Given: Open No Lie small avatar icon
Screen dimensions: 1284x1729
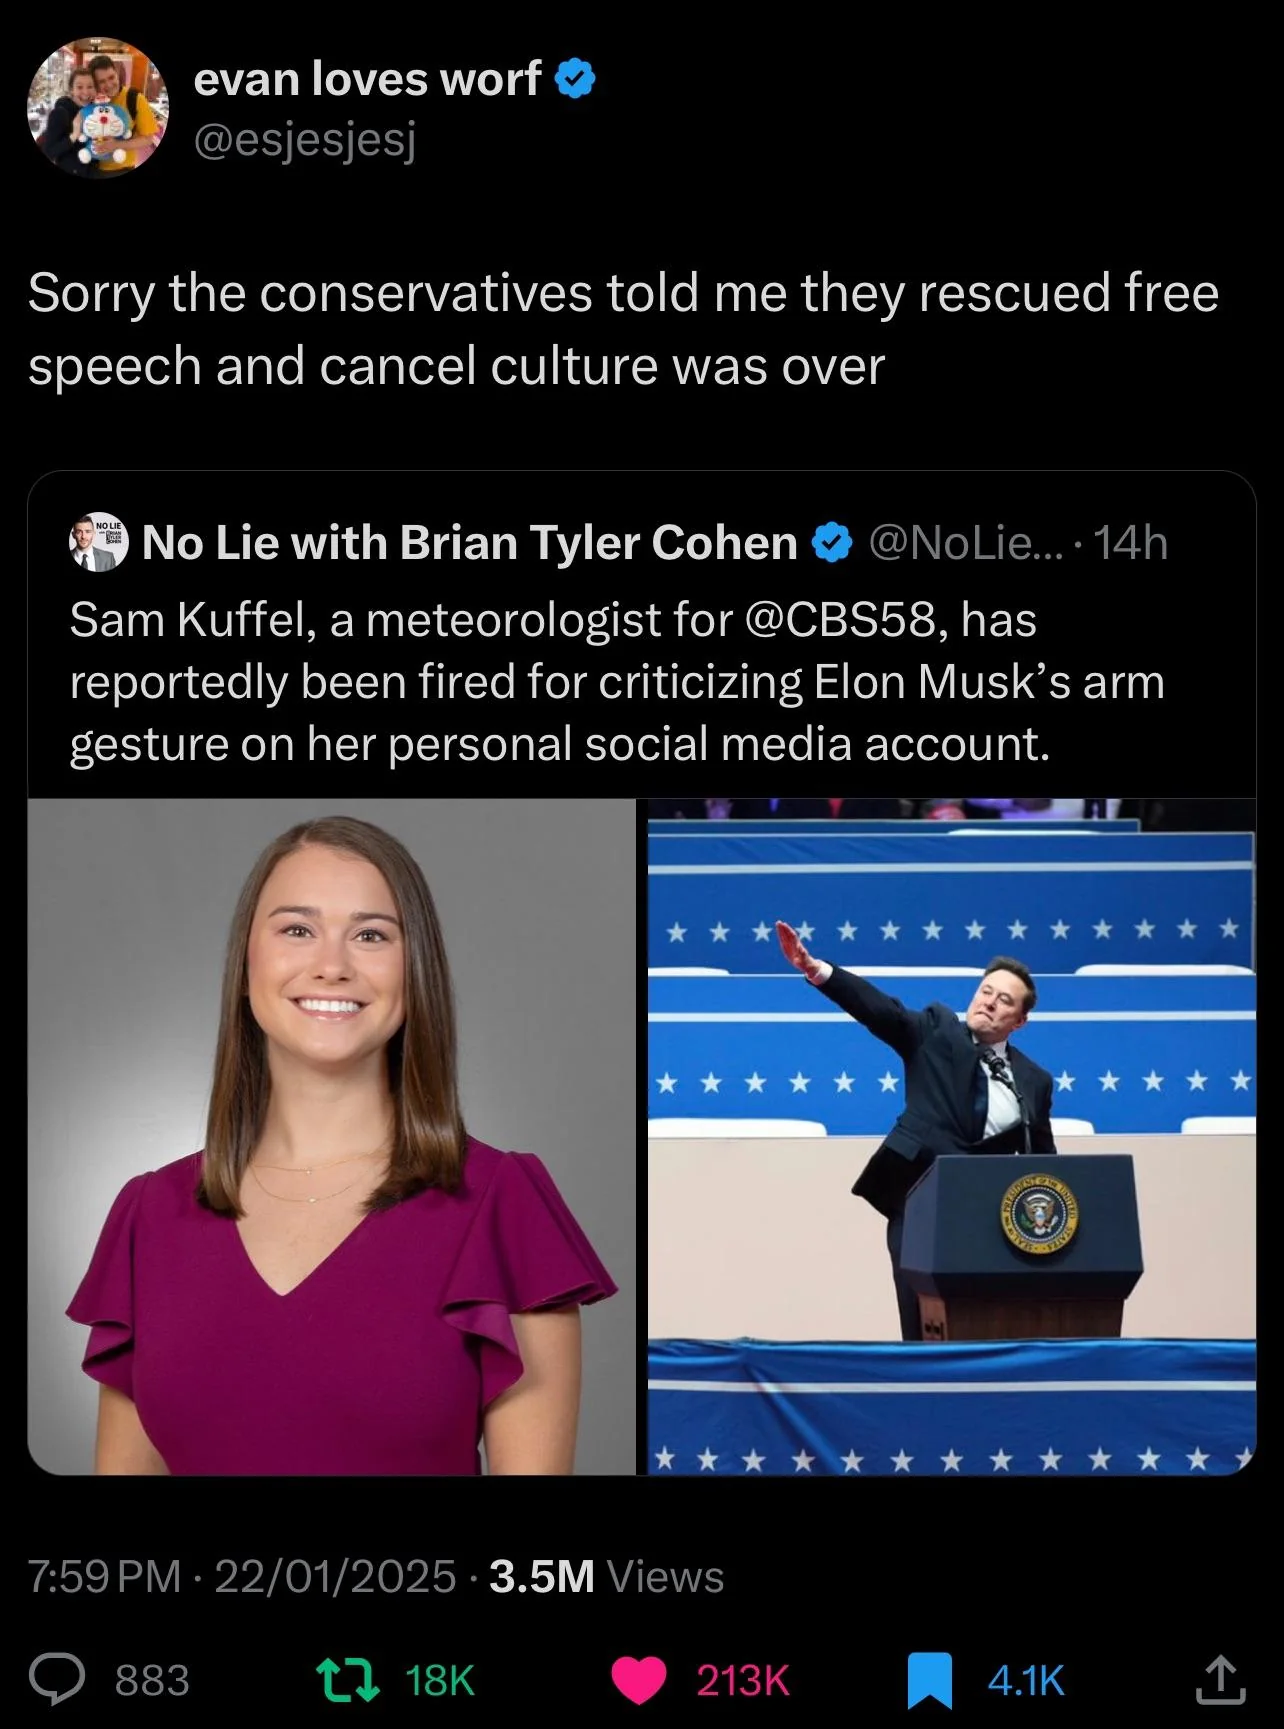Looking at the screenshot, I should tap(98, 544).
